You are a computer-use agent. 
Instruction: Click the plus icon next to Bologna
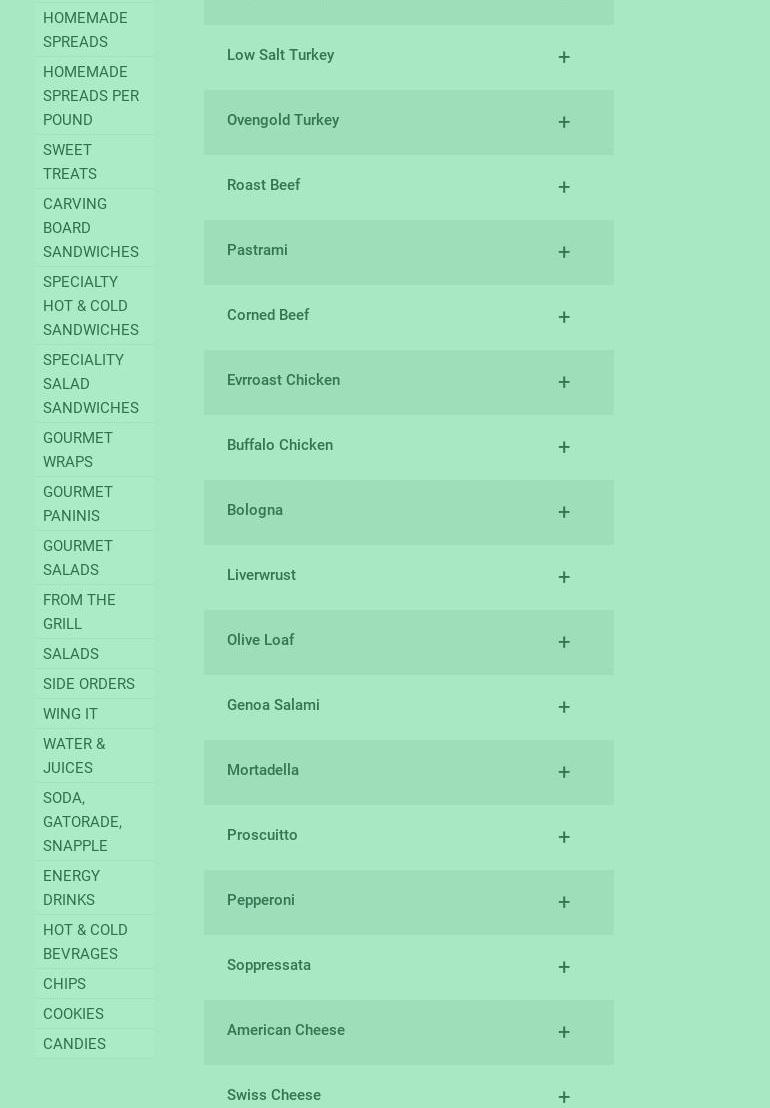[x=564, y=512]
